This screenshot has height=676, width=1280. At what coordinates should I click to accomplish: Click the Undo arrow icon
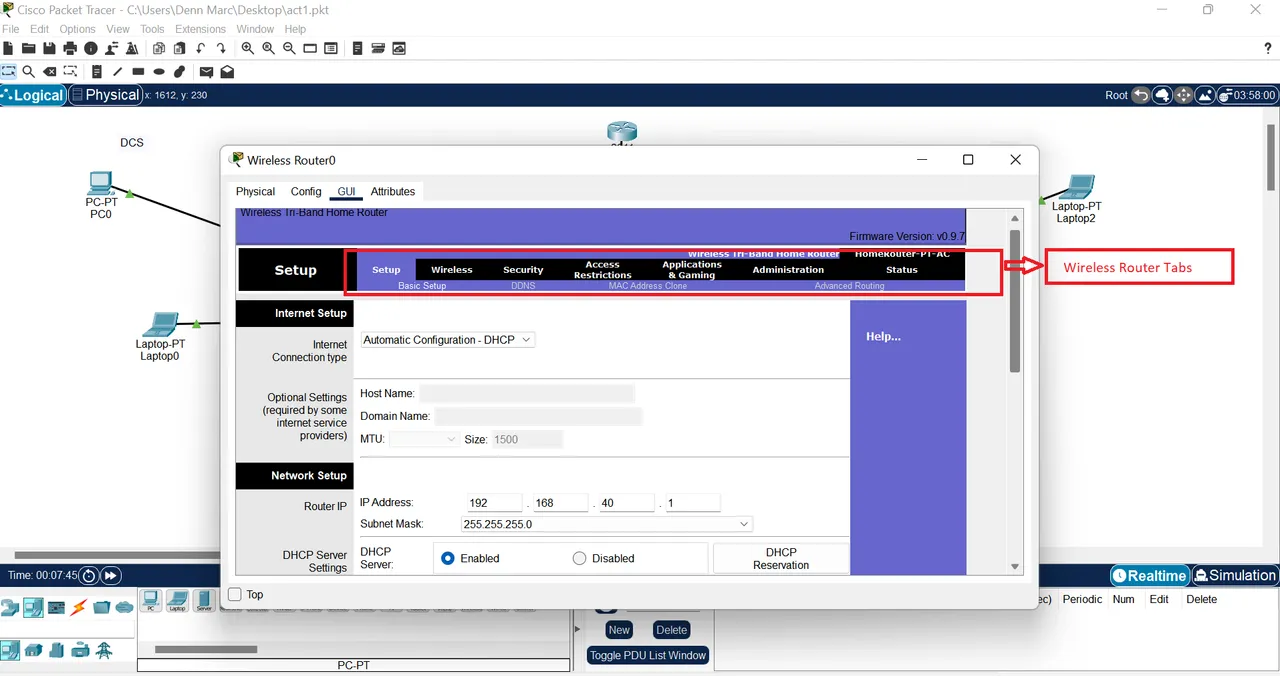coord(201,48)
